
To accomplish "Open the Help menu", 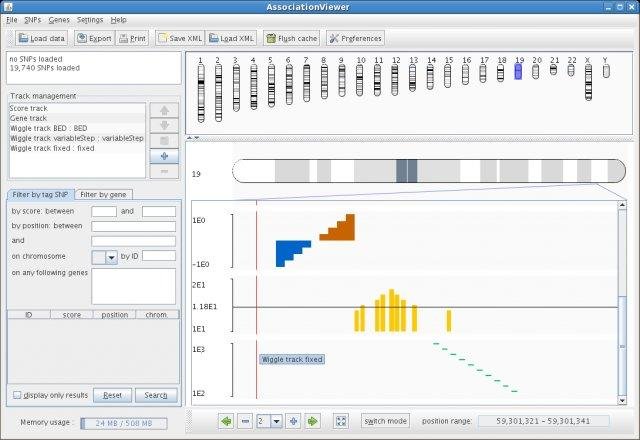I will pos(118,20).
